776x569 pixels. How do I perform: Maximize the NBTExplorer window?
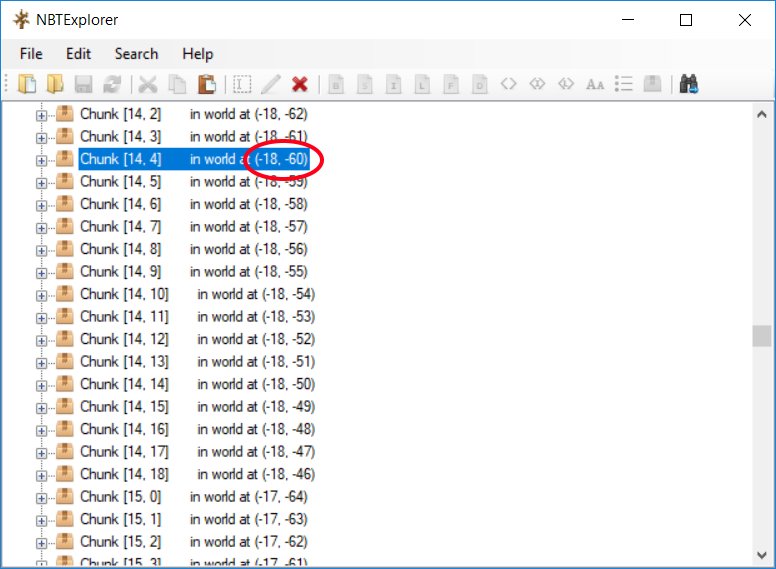pyautogui.click(x=686, y=20)
